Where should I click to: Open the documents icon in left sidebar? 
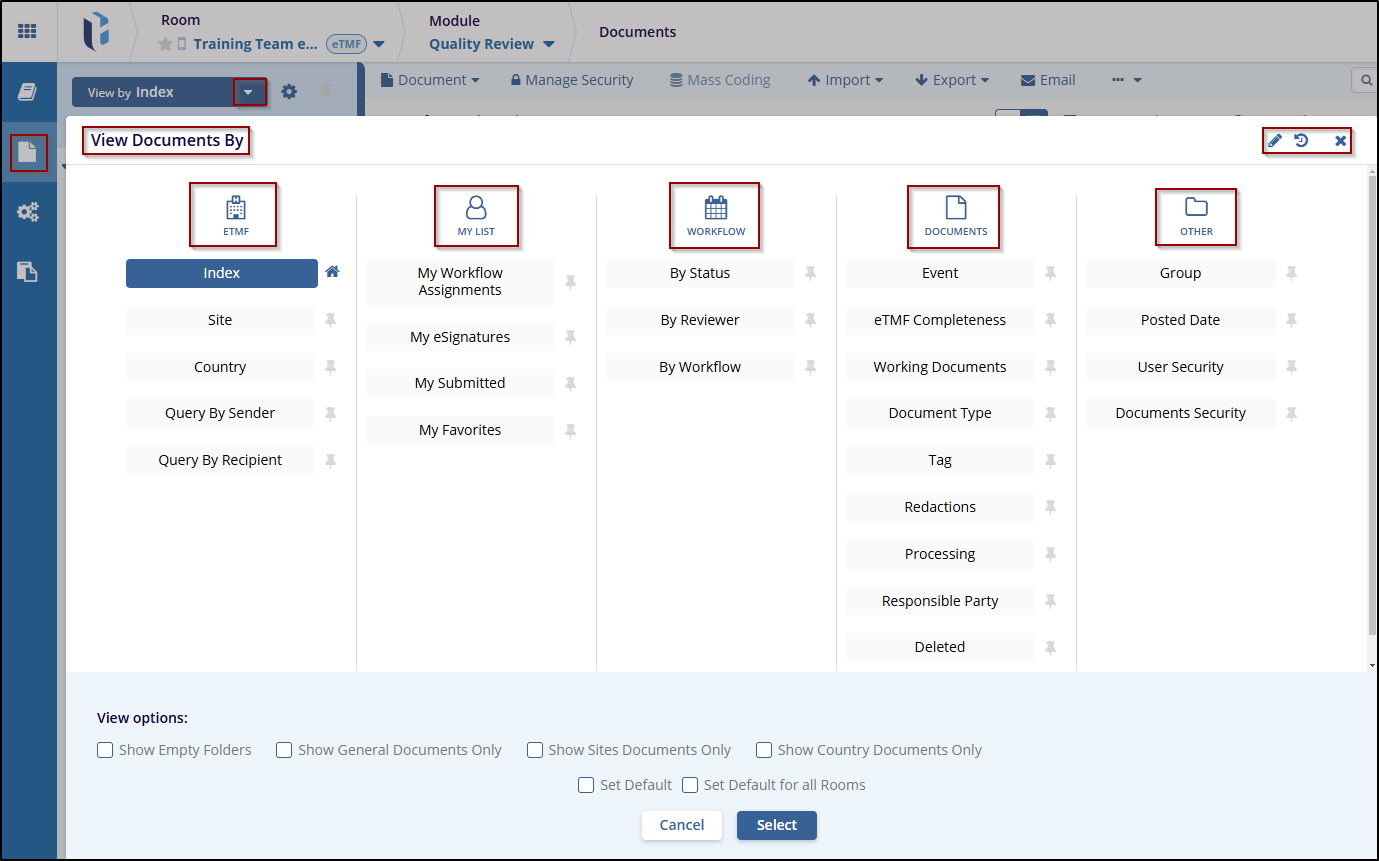click(x=28, y=153)
